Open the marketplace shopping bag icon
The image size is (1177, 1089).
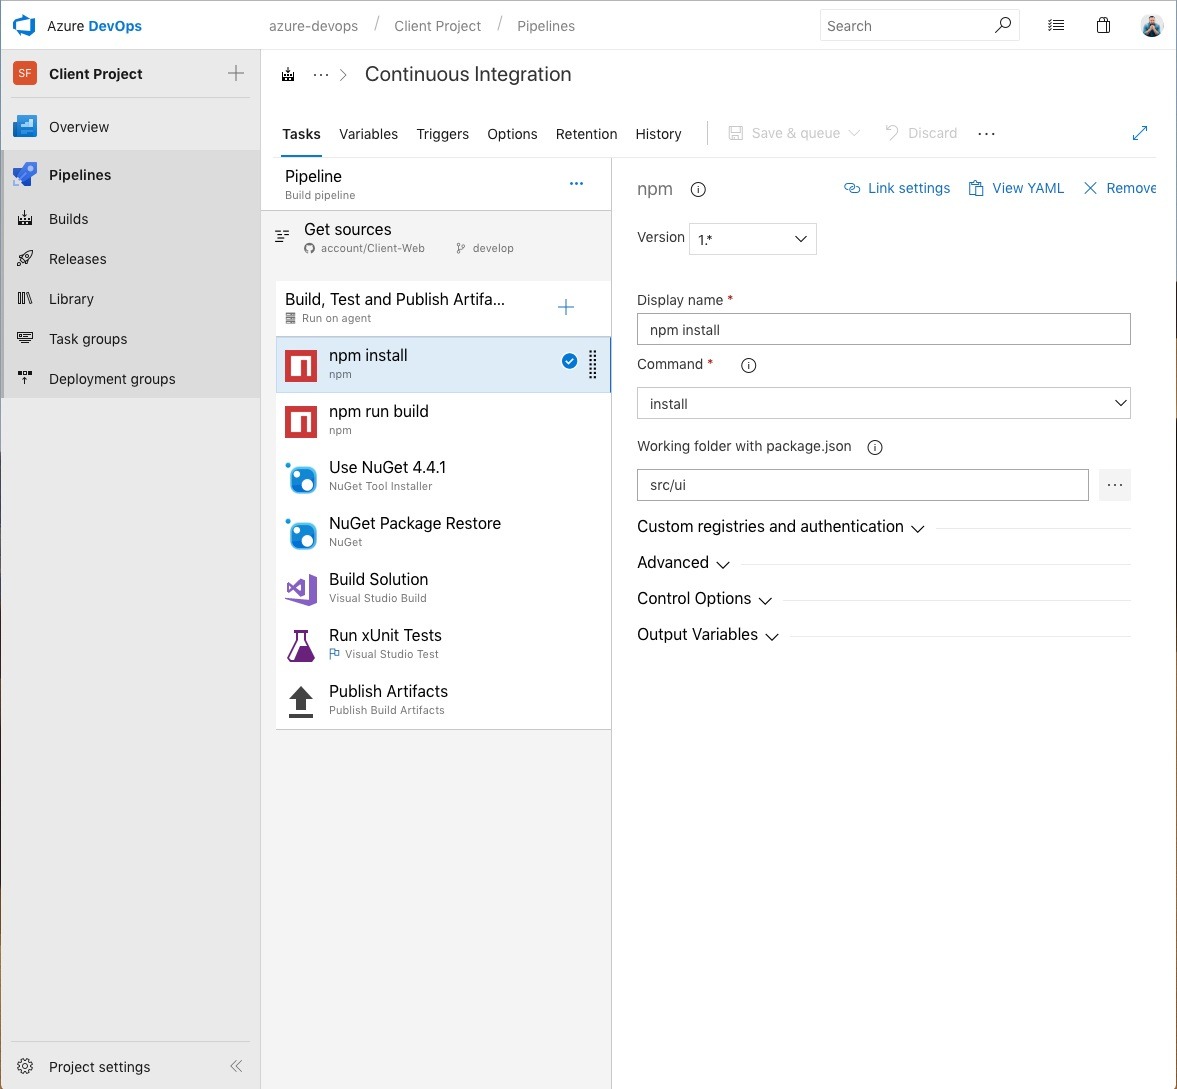(x=1103, y=26)
